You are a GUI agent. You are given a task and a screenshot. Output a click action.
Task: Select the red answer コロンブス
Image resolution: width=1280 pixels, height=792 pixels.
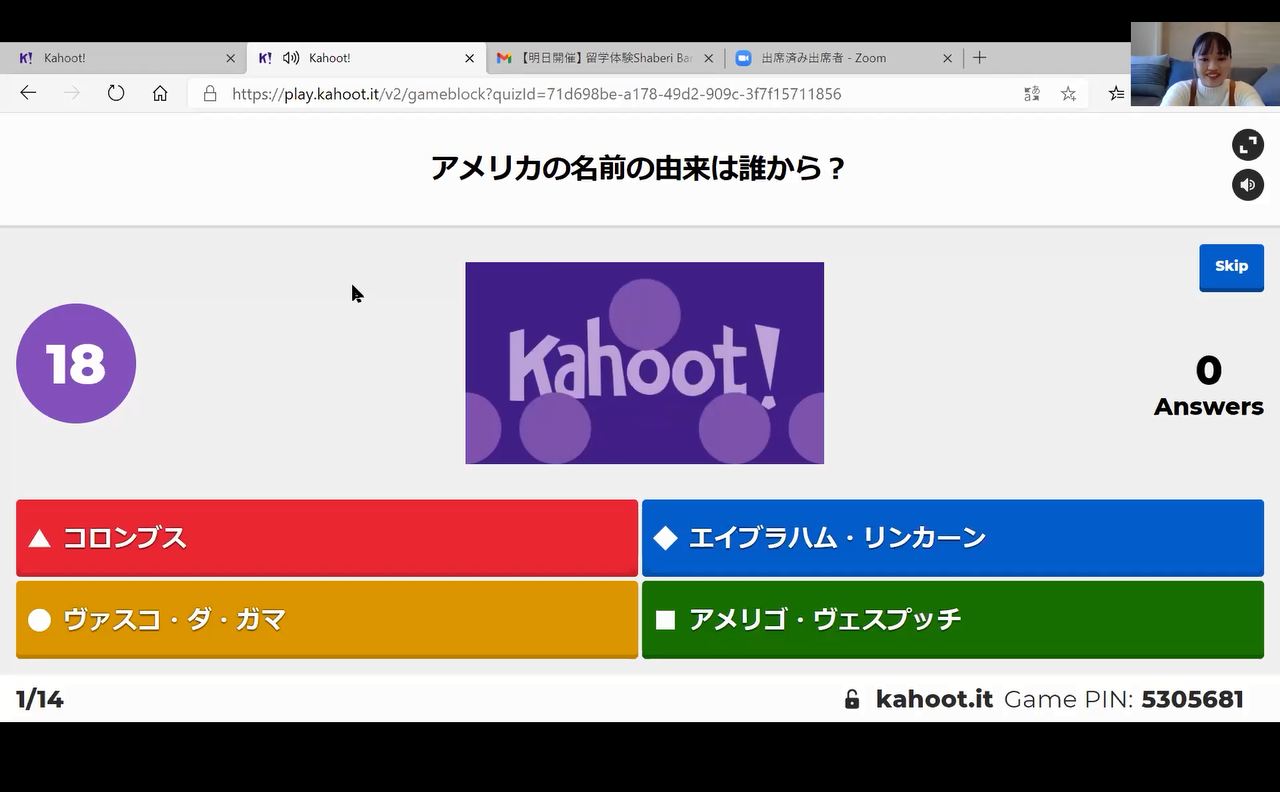(327, 538)
